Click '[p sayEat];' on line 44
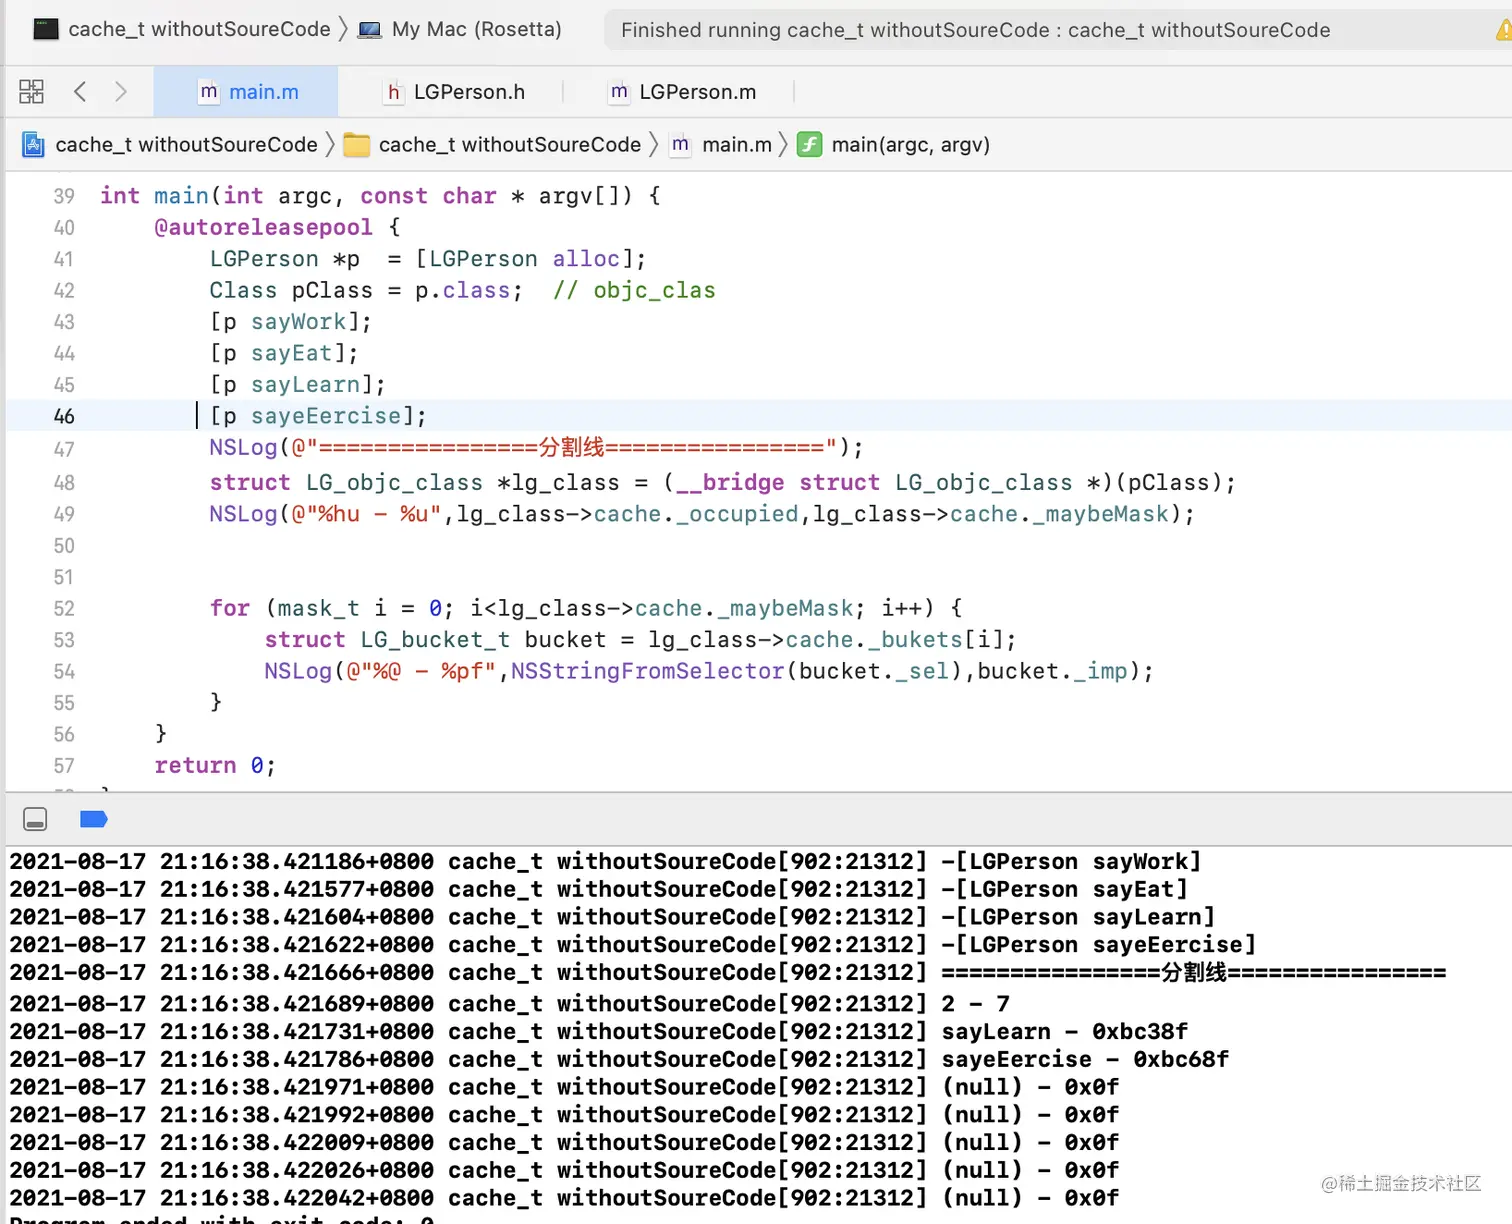The width and height of the screenshot is (1512, 1224). click(x=283, y=354)
